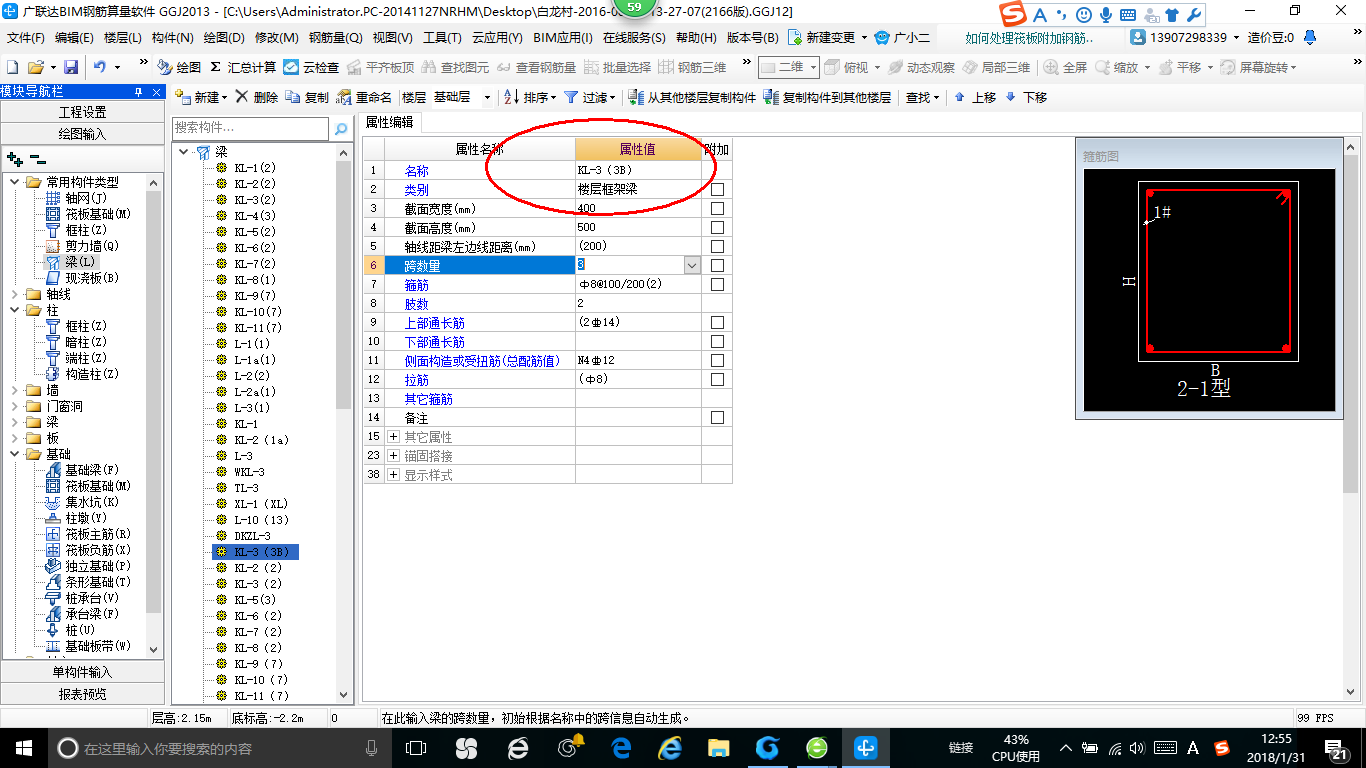Click 上移 move up arrow

(x=975, y=97)
